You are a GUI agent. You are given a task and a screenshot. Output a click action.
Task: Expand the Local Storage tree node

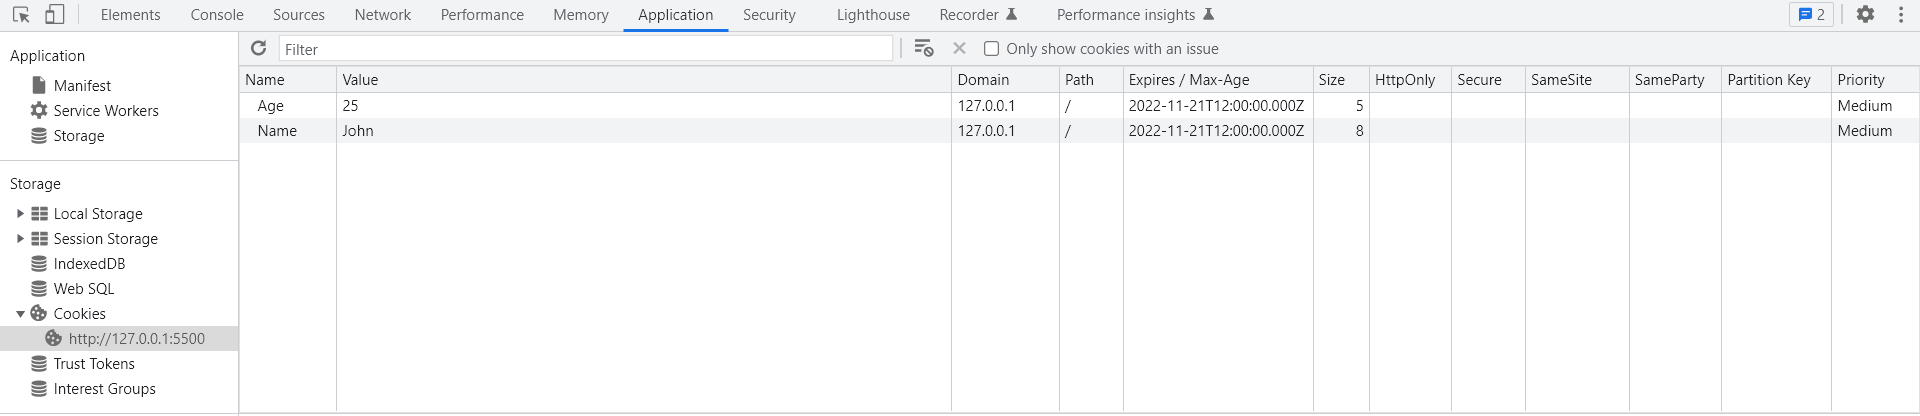[x=20, y=214]
